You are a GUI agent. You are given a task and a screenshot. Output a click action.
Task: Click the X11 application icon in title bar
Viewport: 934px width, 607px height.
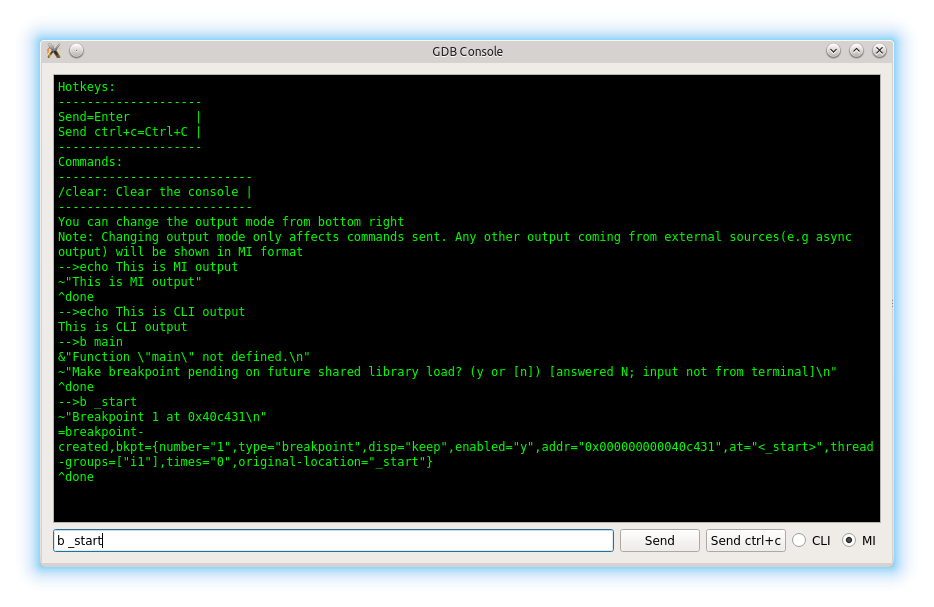pyautogui.click(x=54, y=51)
